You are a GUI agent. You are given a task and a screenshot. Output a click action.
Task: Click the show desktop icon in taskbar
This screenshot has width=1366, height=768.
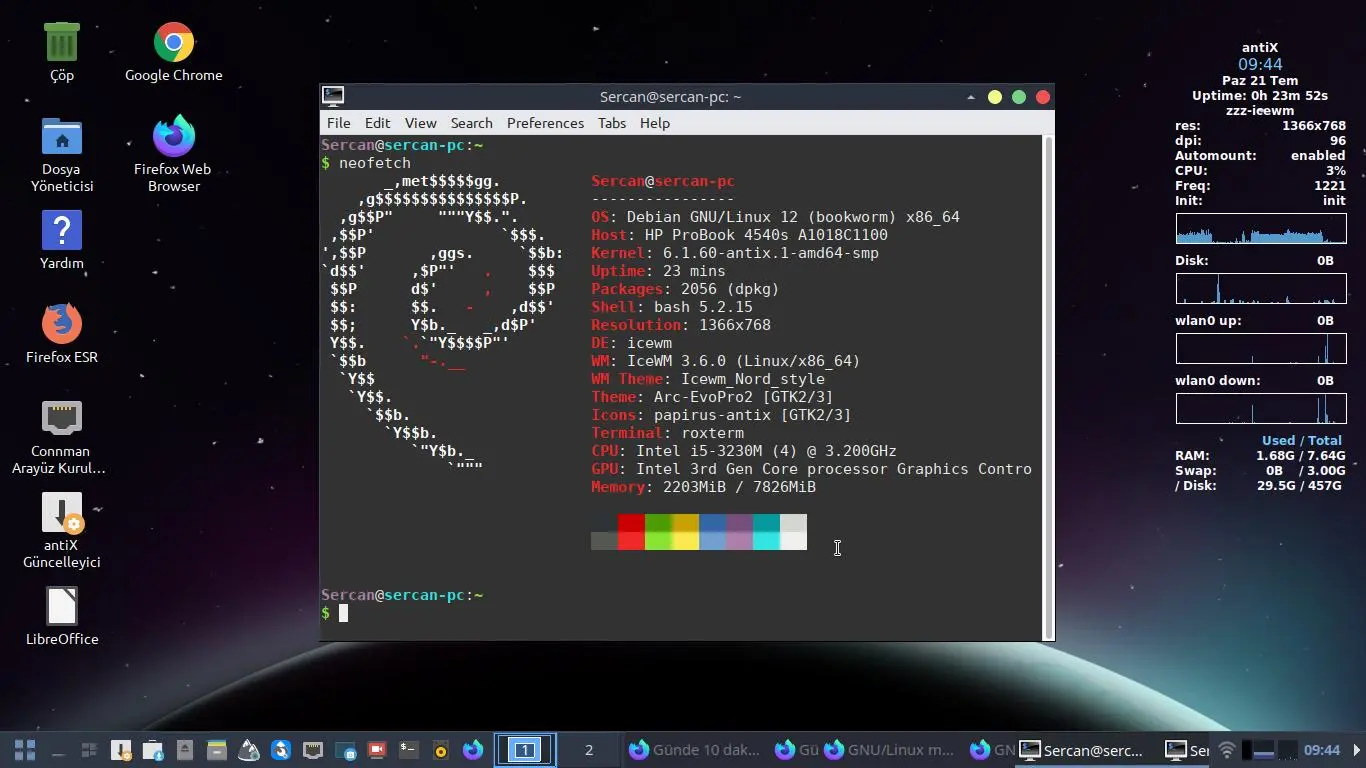(x=58, y=750)
